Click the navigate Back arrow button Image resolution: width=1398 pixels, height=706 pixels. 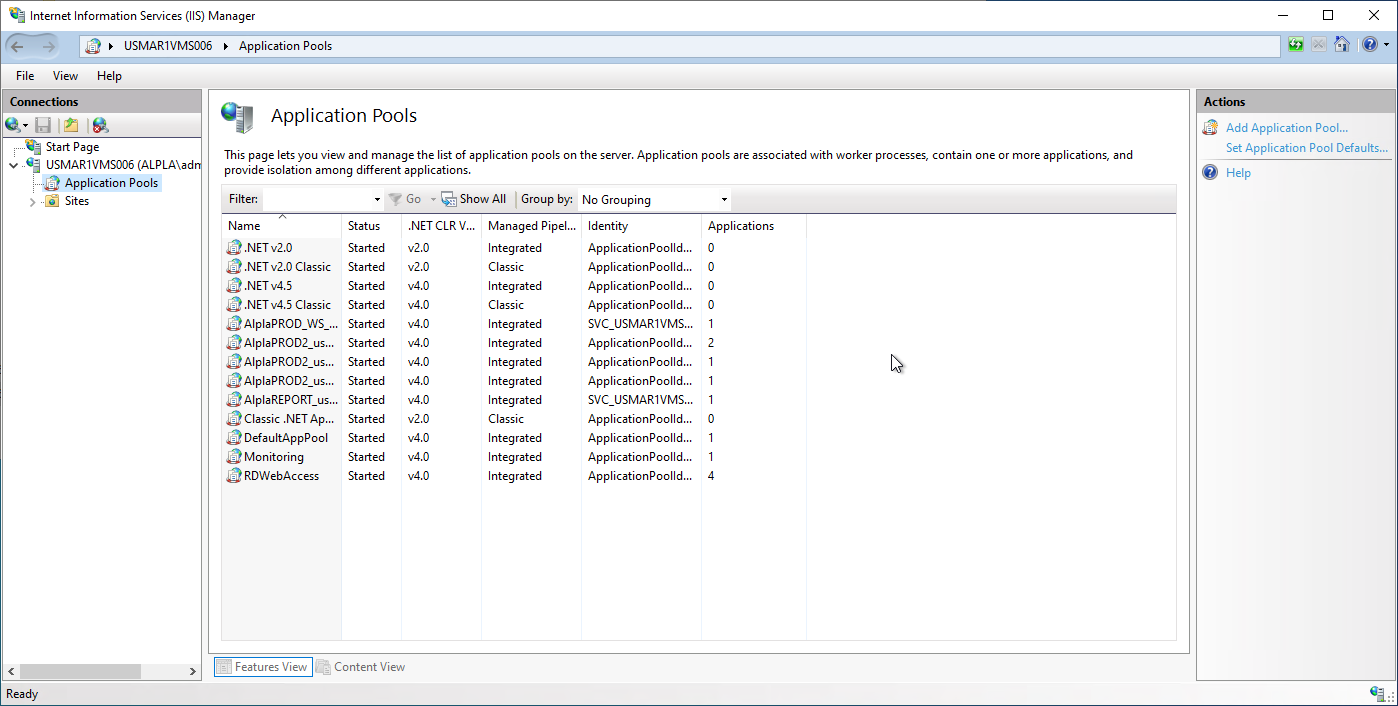coord(18,46)
